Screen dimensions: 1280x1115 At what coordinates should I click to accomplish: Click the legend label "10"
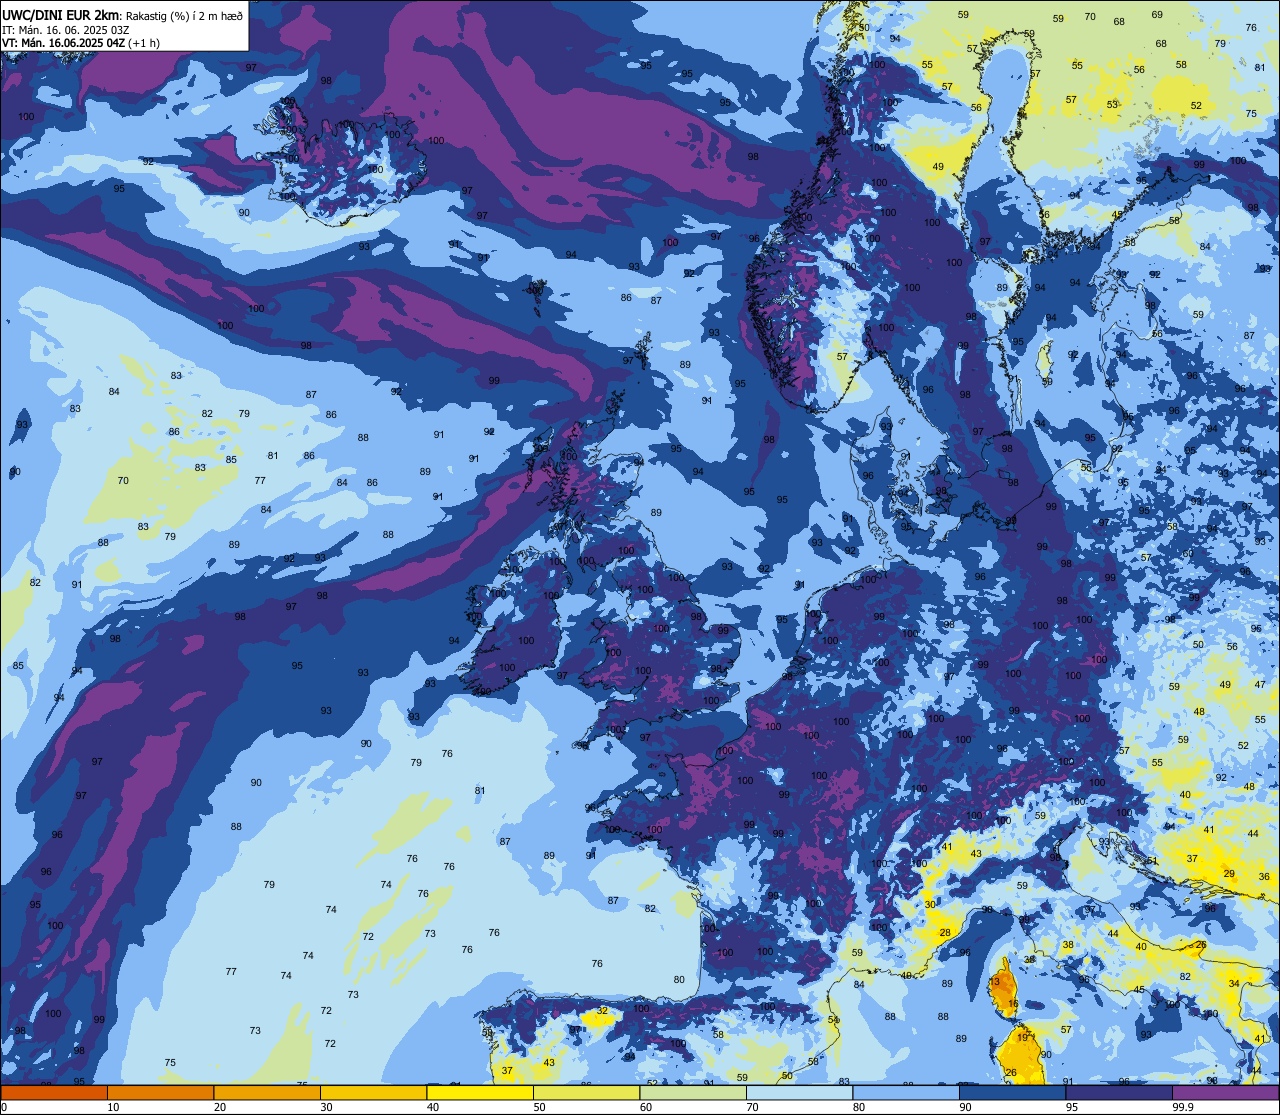coord(113,1107)
